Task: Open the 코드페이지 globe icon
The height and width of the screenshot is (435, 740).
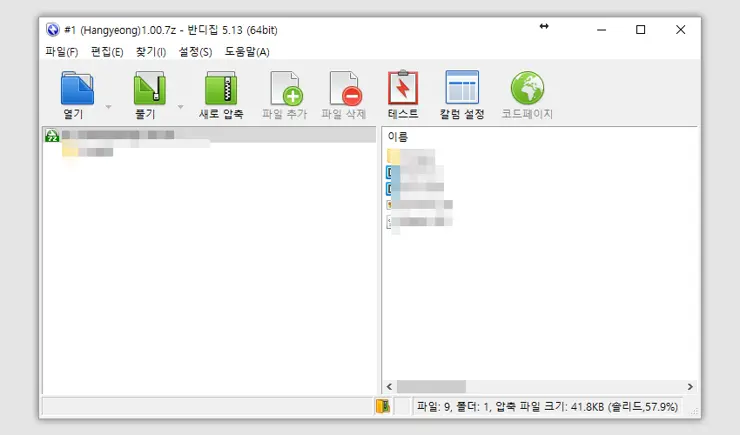Action: tap(527, 88)
